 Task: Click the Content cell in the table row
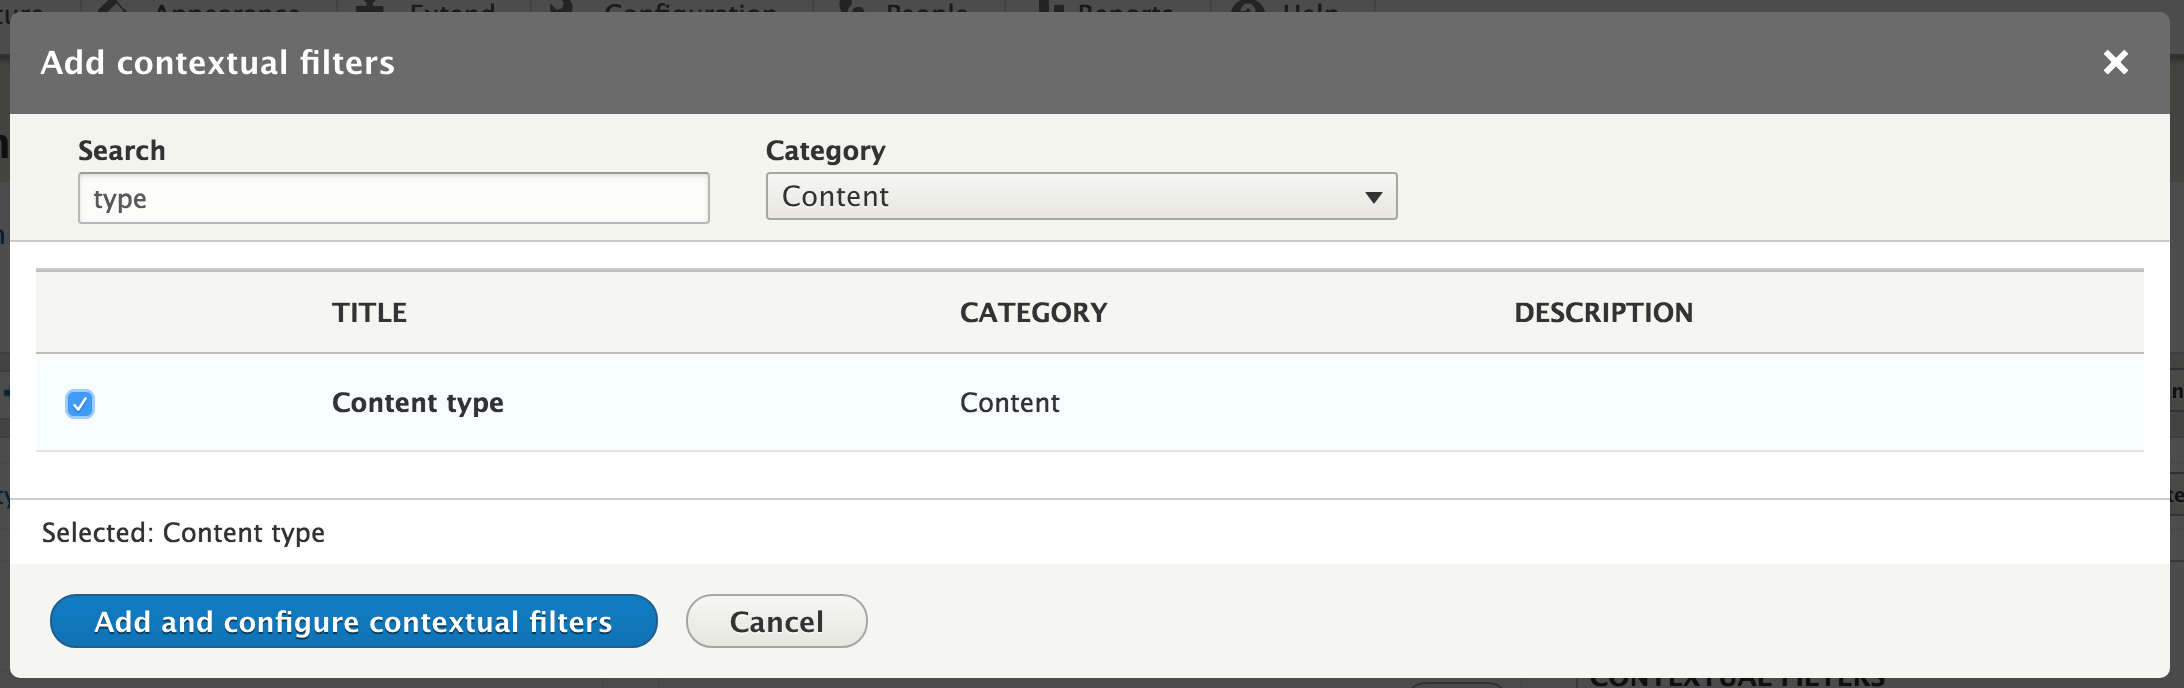click(1009, 402)
